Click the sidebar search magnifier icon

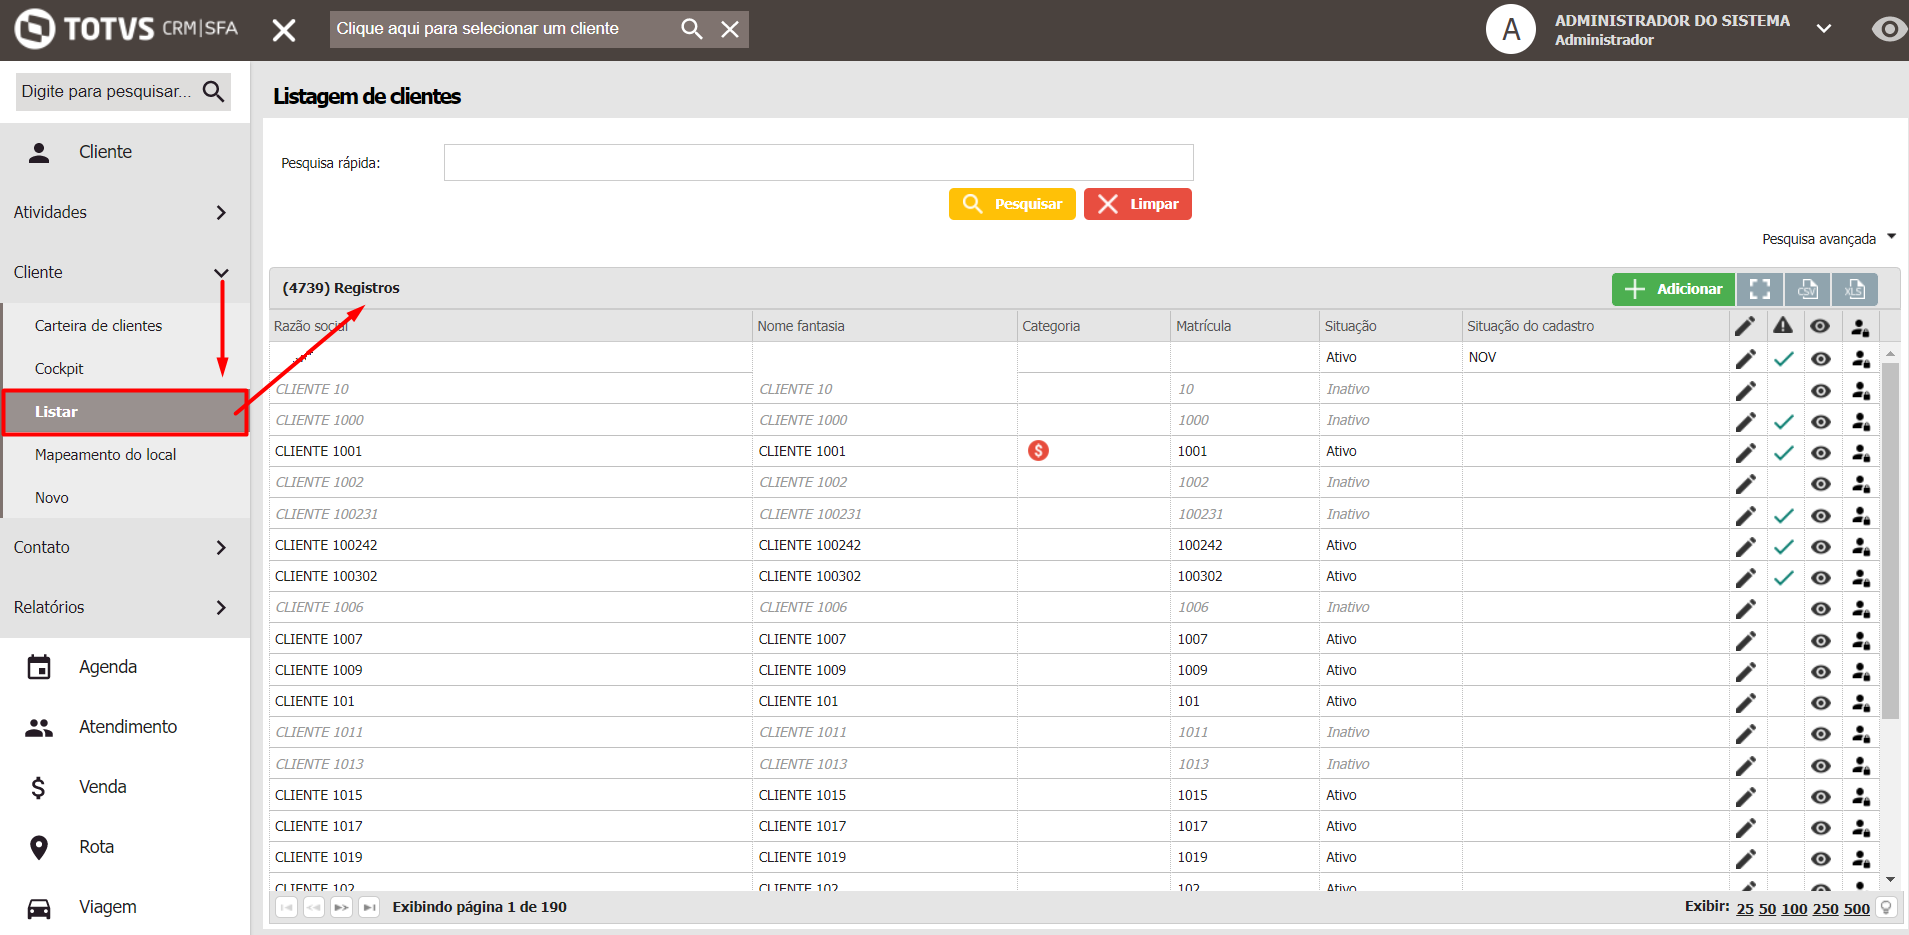click(x=213, y=91)
